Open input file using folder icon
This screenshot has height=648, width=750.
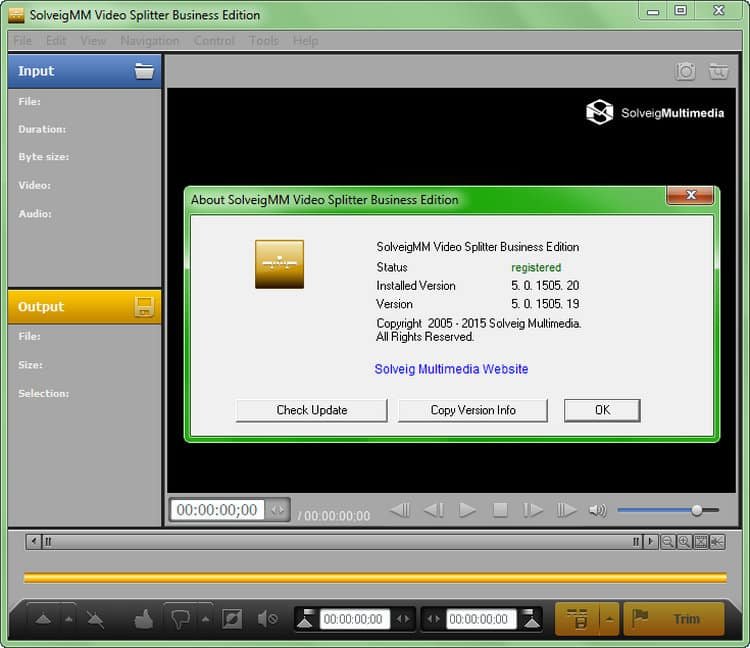(144, 71)
